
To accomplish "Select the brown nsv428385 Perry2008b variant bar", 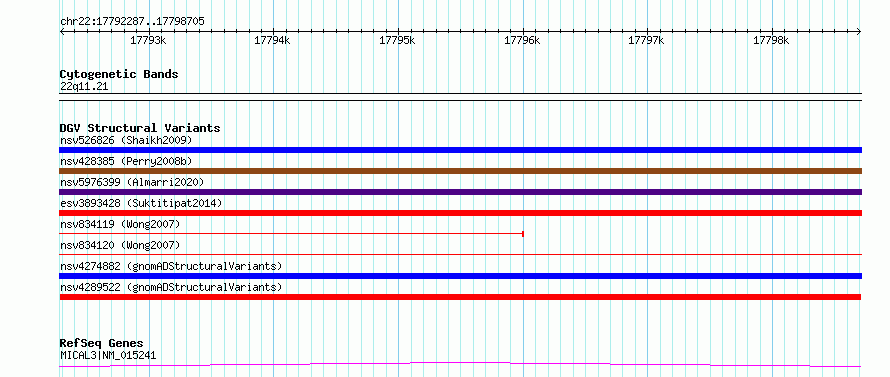I will point(460,171).
